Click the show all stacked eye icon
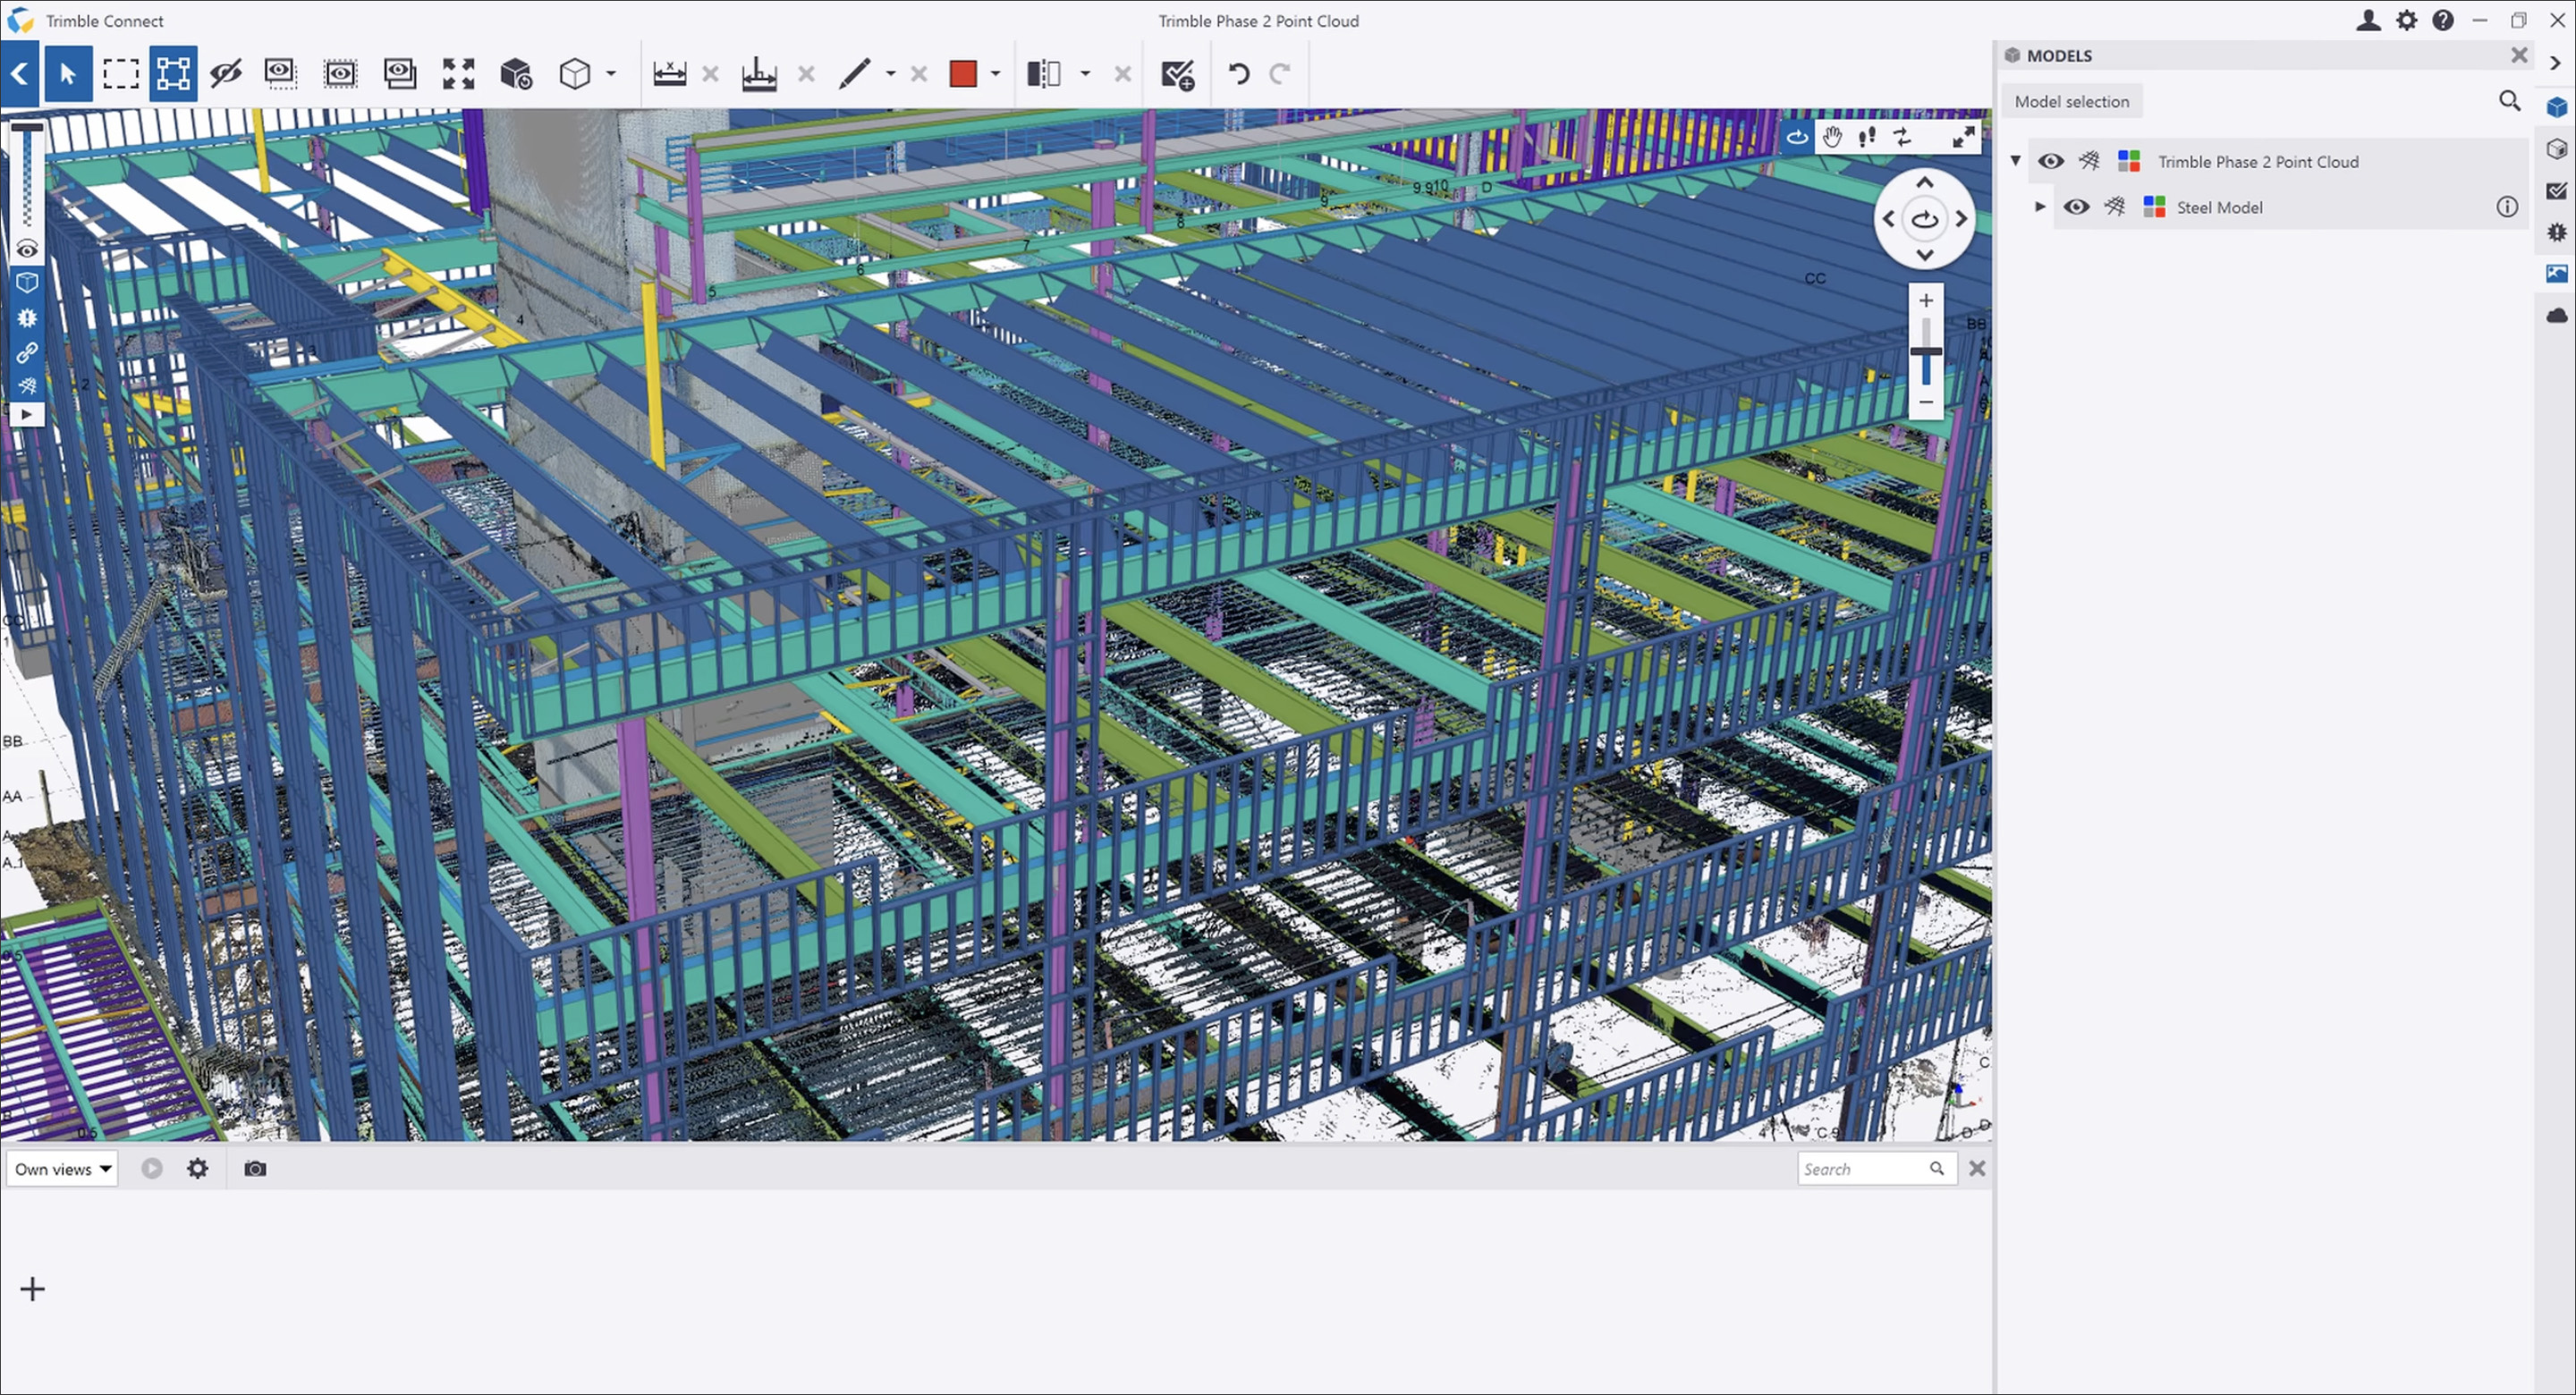The height and width of the screenshot is (1395, 2576). (x=399, y=73)
